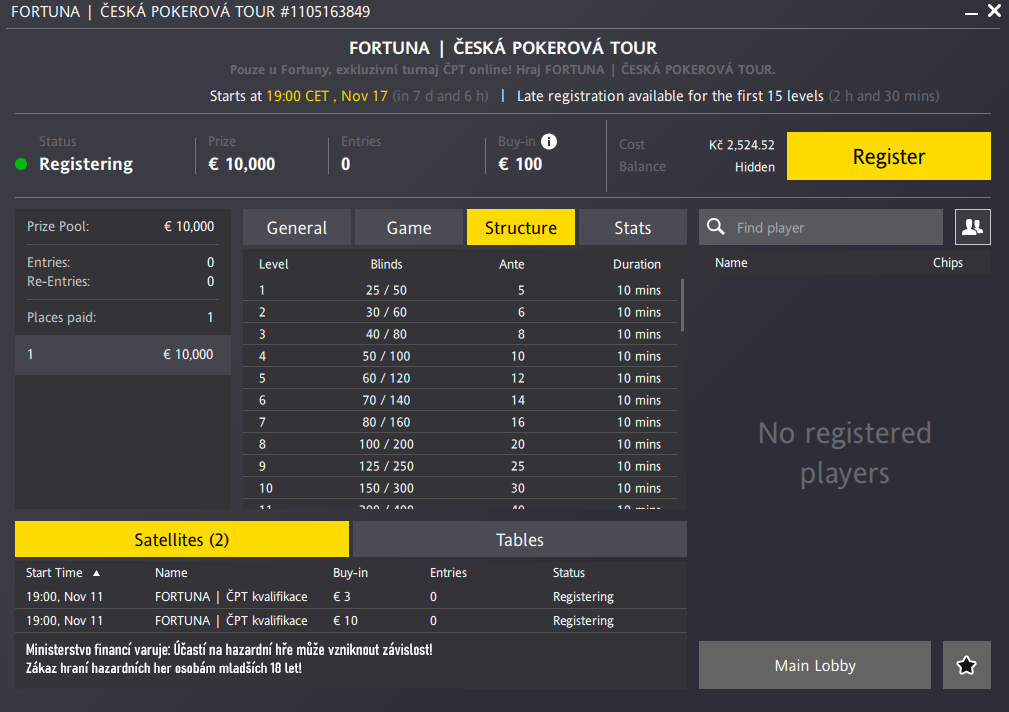Click the Duration column header
The image size is (1009, 712).
pyautogui.click(x=636, y=264)
